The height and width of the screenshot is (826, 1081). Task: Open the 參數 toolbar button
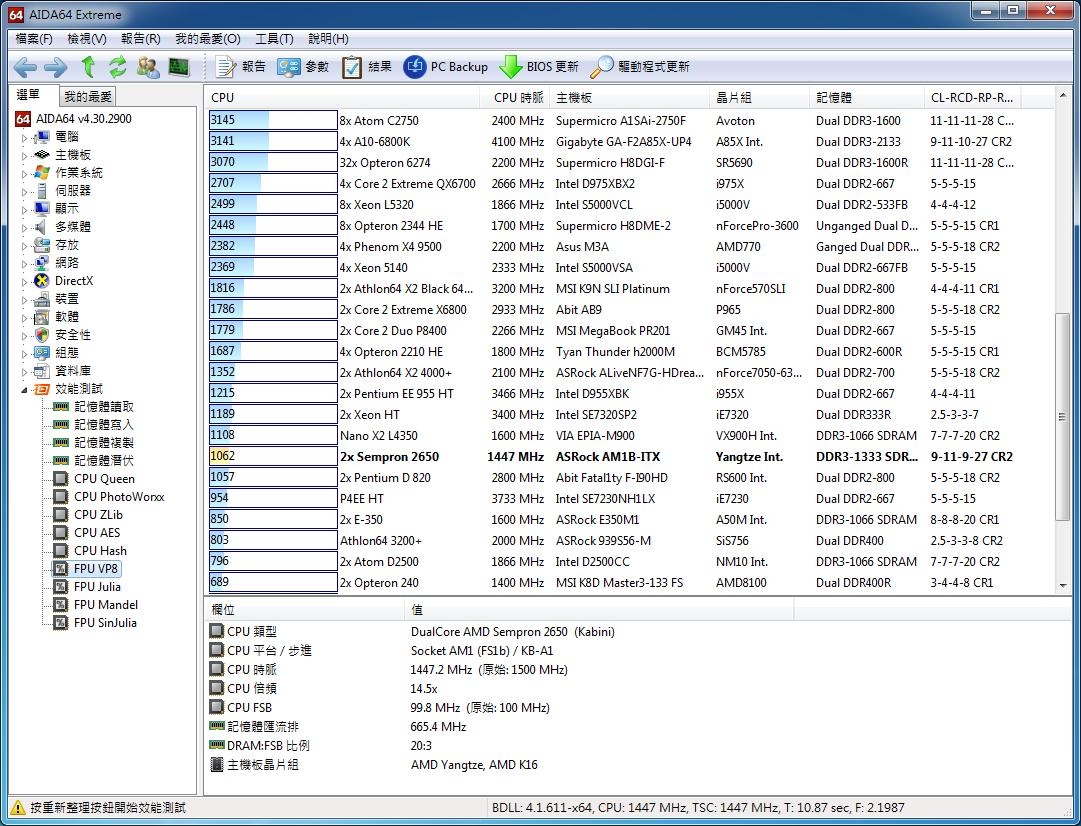(x=303, y=67)
